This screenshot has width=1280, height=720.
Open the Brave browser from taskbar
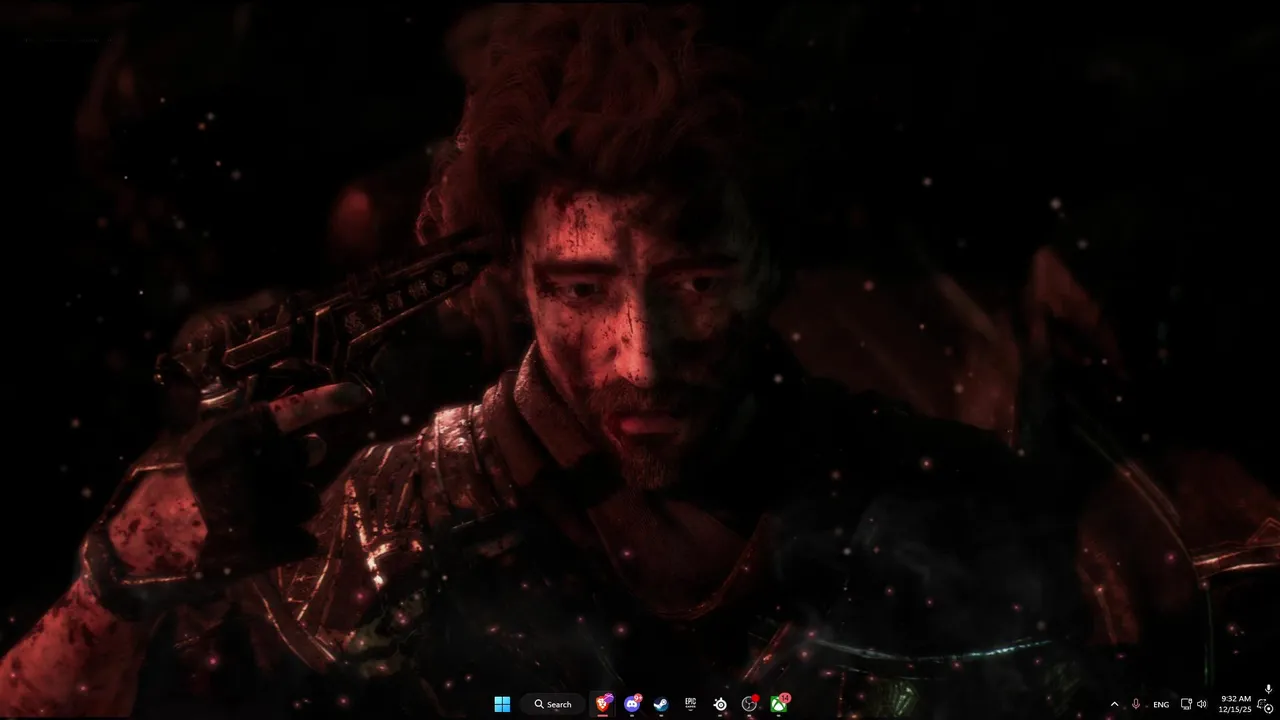[604, 704]
